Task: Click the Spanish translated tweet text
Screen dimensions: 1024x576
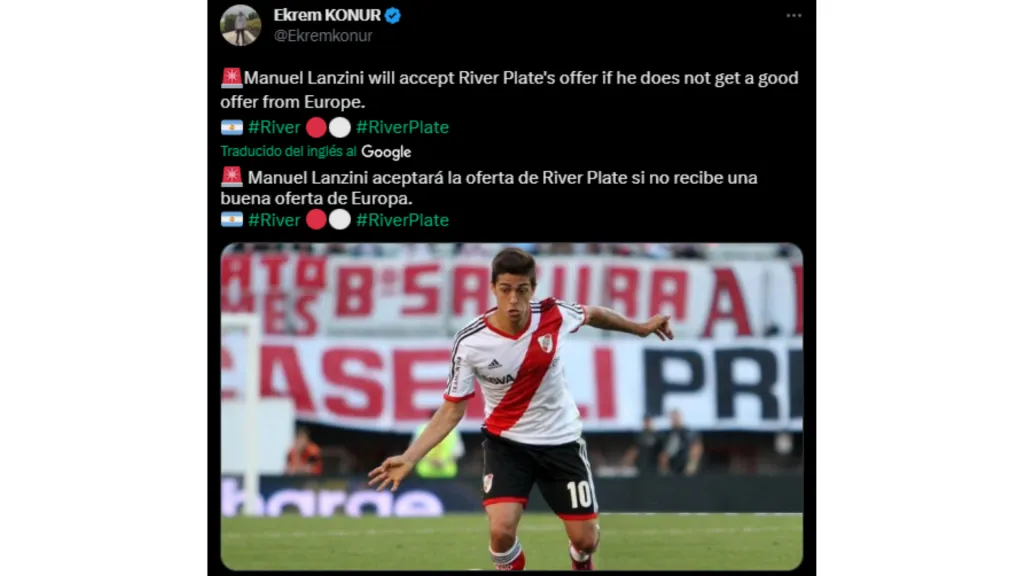Action: 488,187
